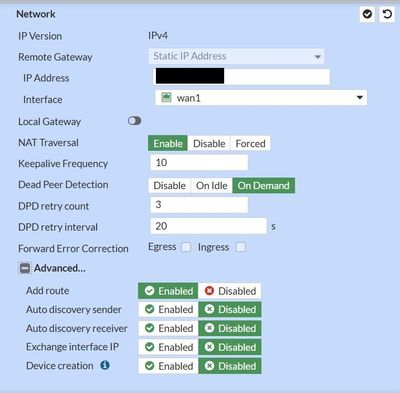Enable Device creation option
Screen dimensions: 400x393
(x=168, y=366)
